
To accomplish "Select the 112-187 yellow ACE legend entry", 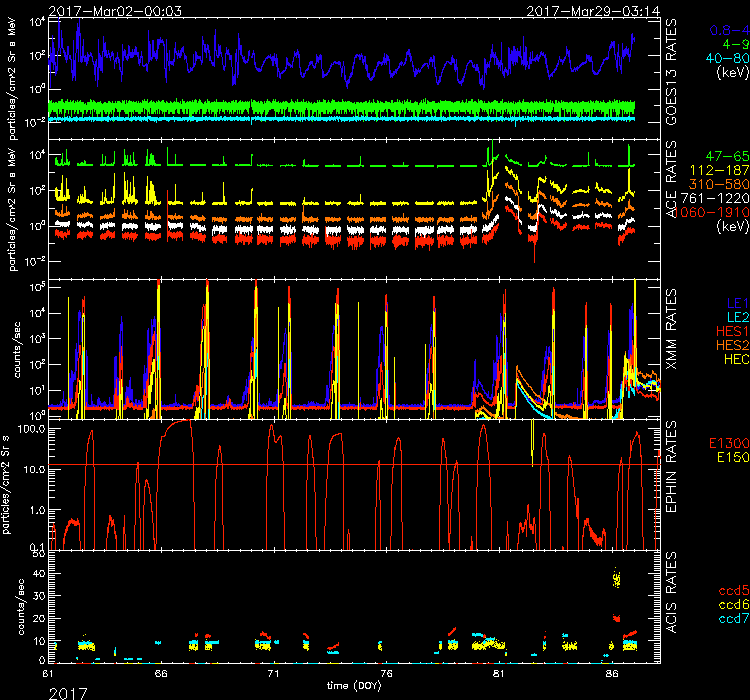I will [716, 171].
